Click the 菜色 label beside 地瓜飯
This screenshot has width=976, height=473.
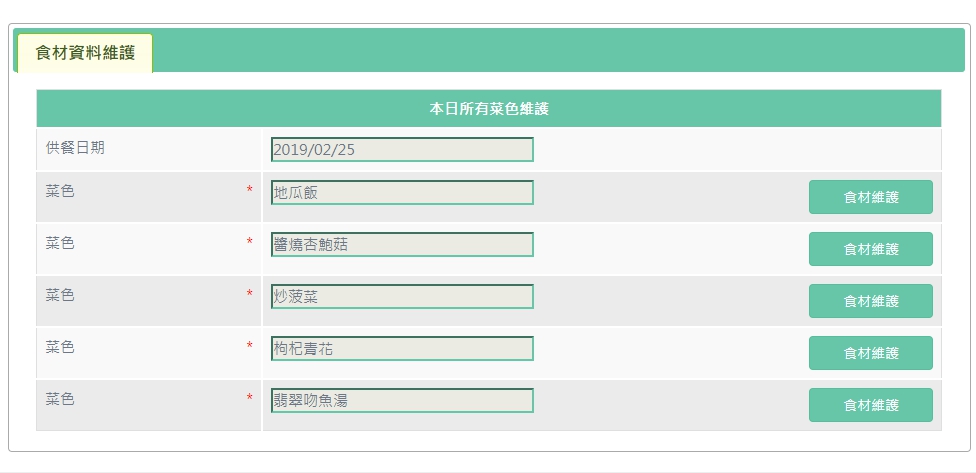(x=60, y=191)
